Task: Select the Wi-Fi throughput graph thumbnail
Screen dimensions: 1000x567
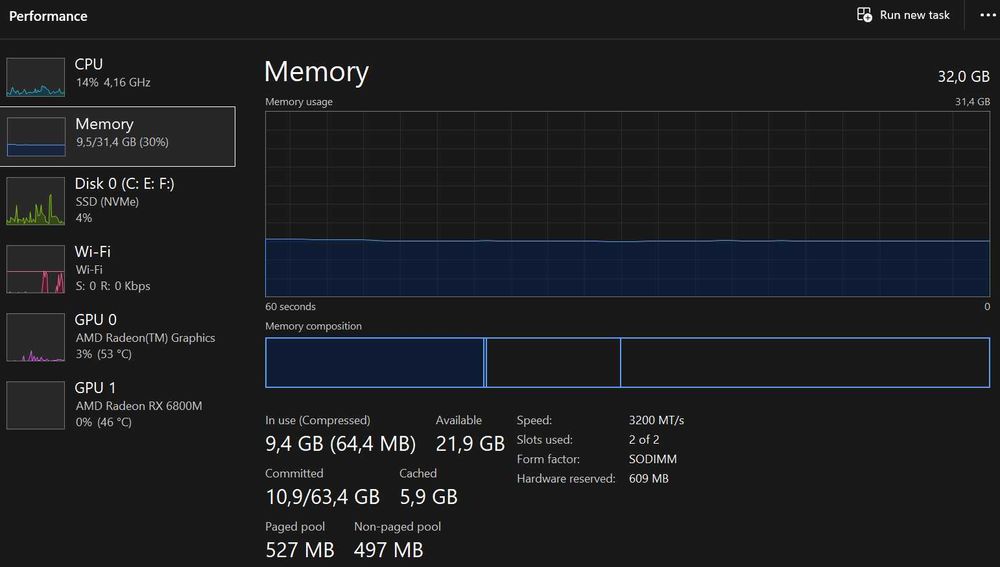Action: click(x=36, y=269)
